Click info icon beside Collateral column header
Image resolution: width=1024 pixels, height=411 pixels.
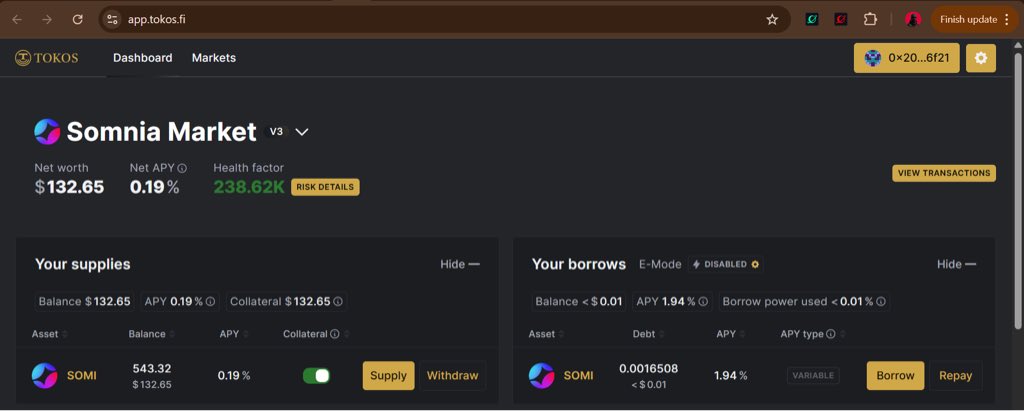coord(334,334)
